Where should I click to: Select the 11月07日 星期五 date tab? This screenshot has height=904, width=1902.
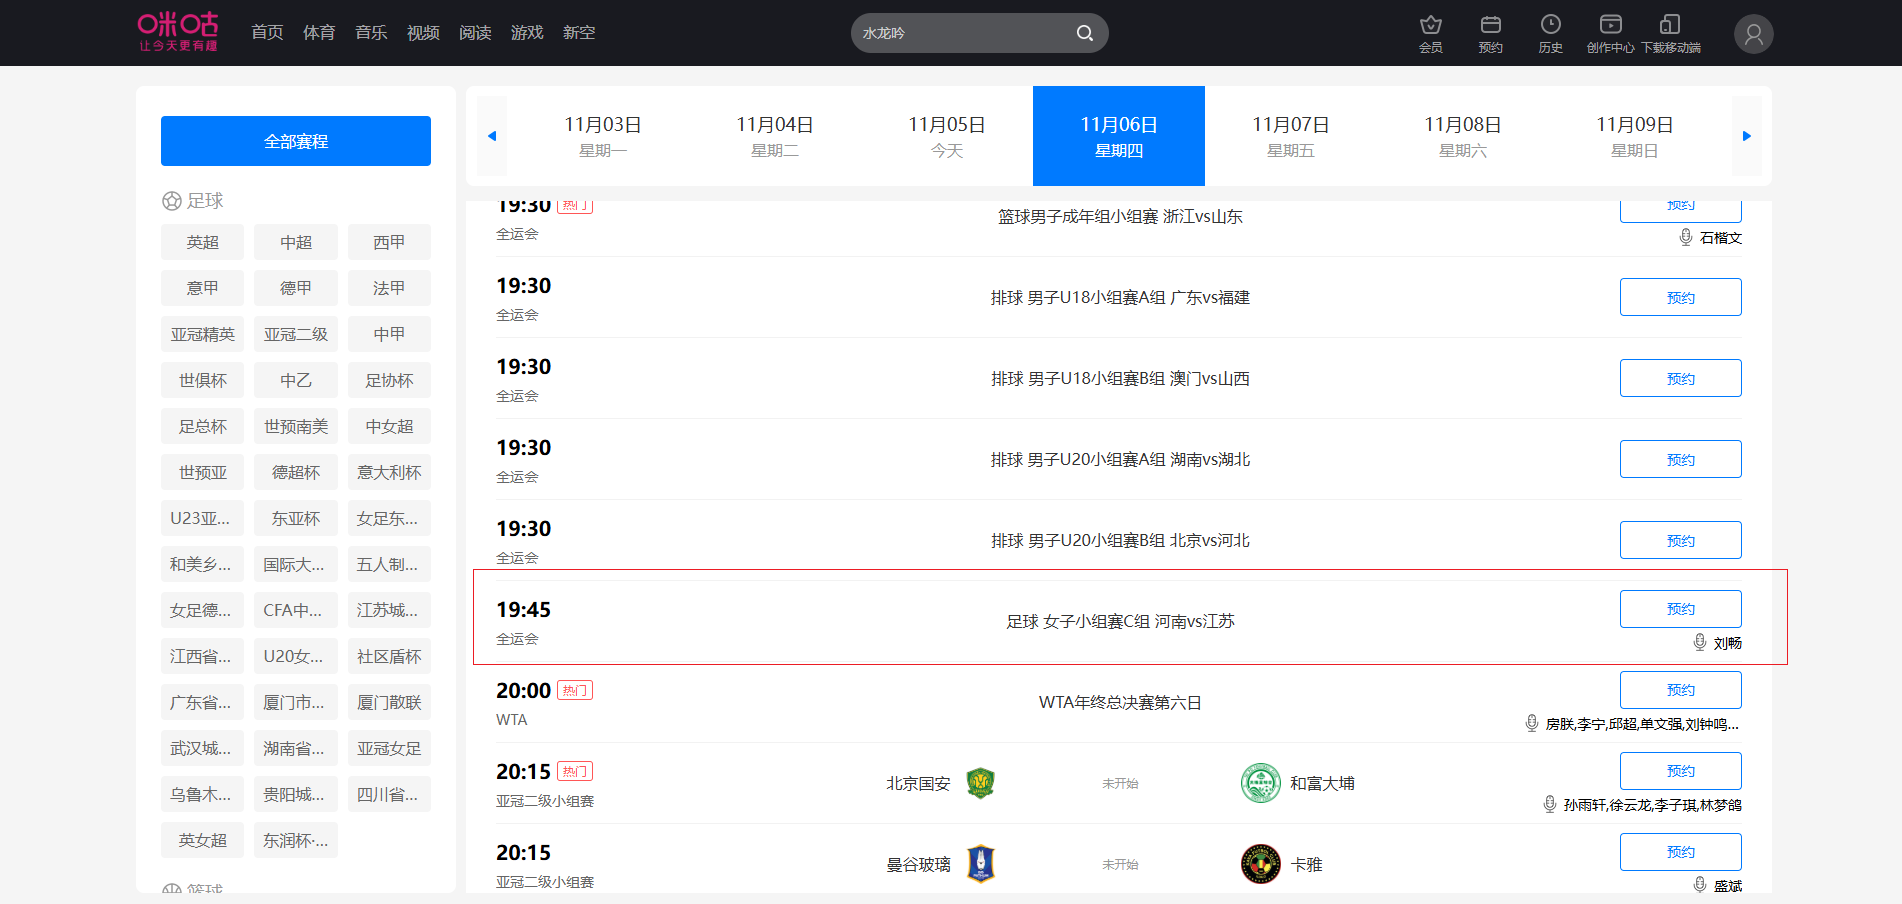coord(1291,136)
